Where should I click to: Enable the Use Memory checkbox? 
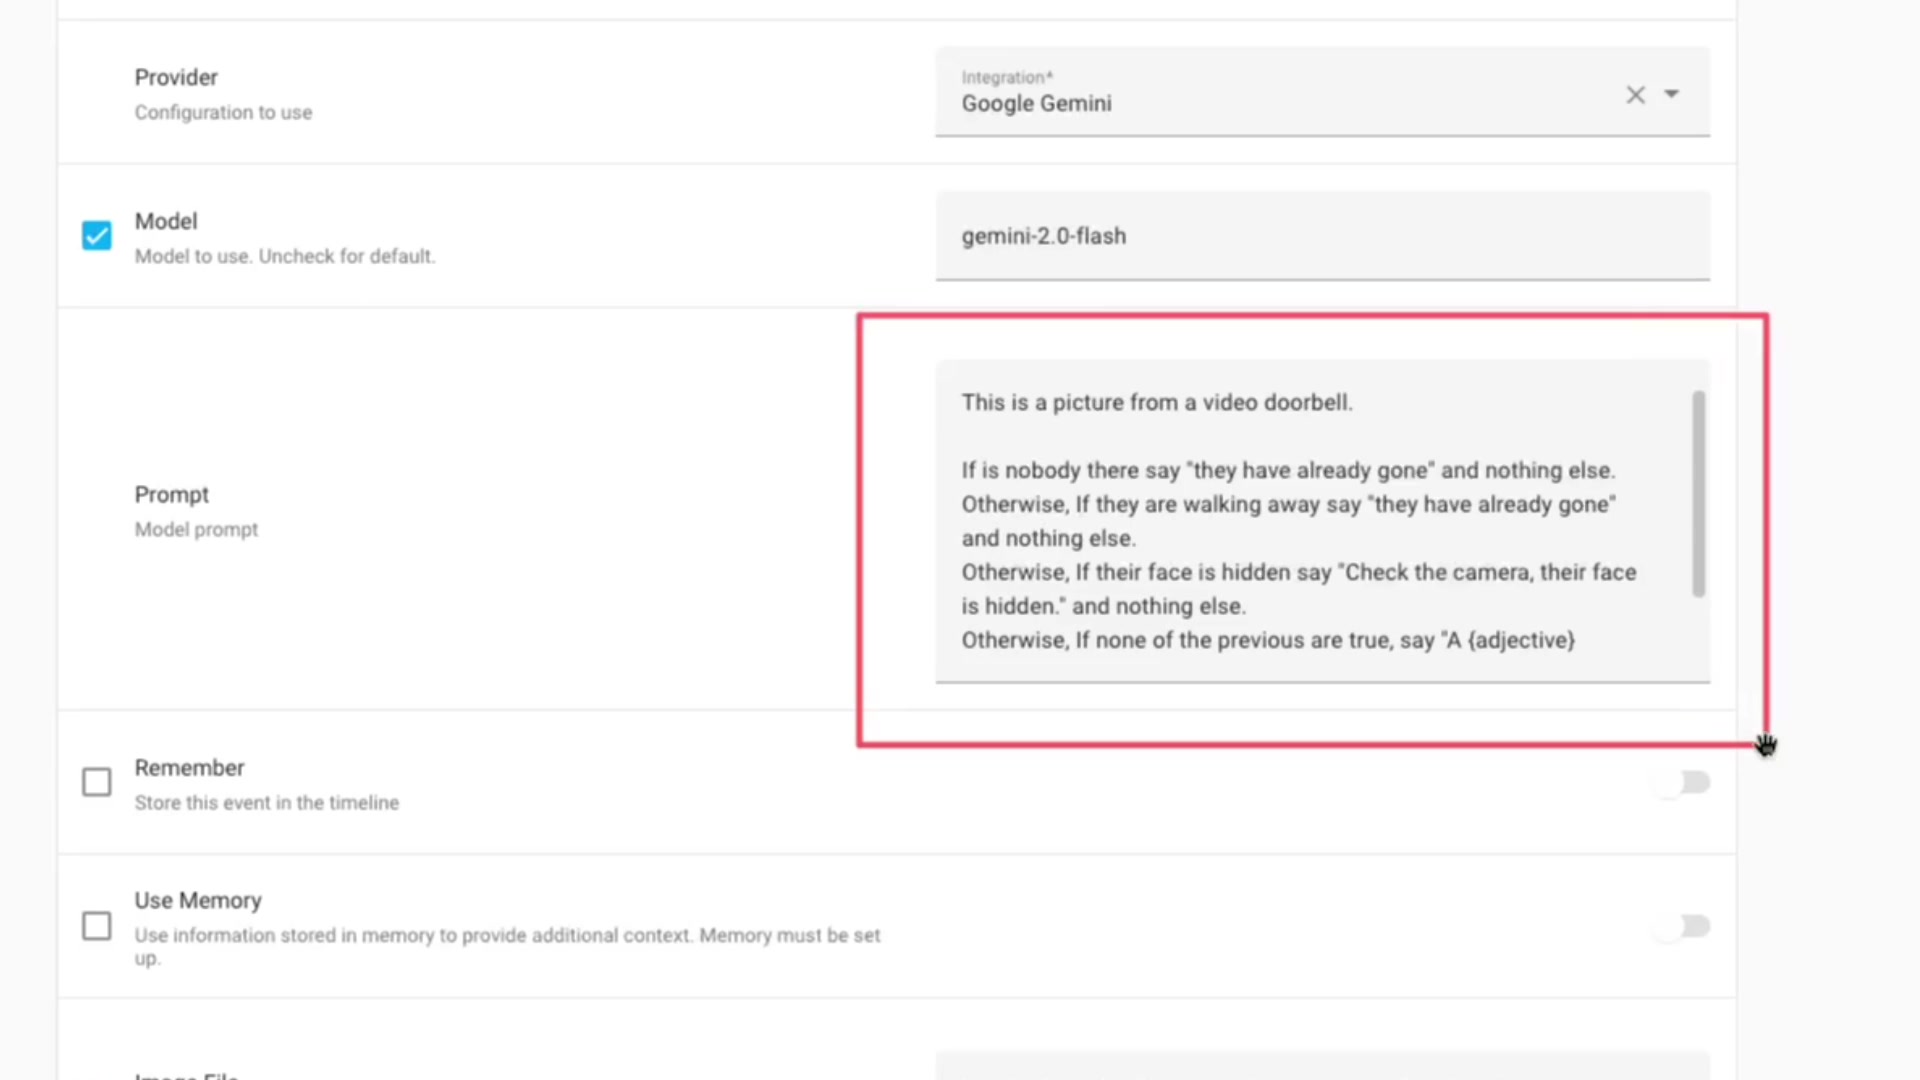tap(97, 926)
